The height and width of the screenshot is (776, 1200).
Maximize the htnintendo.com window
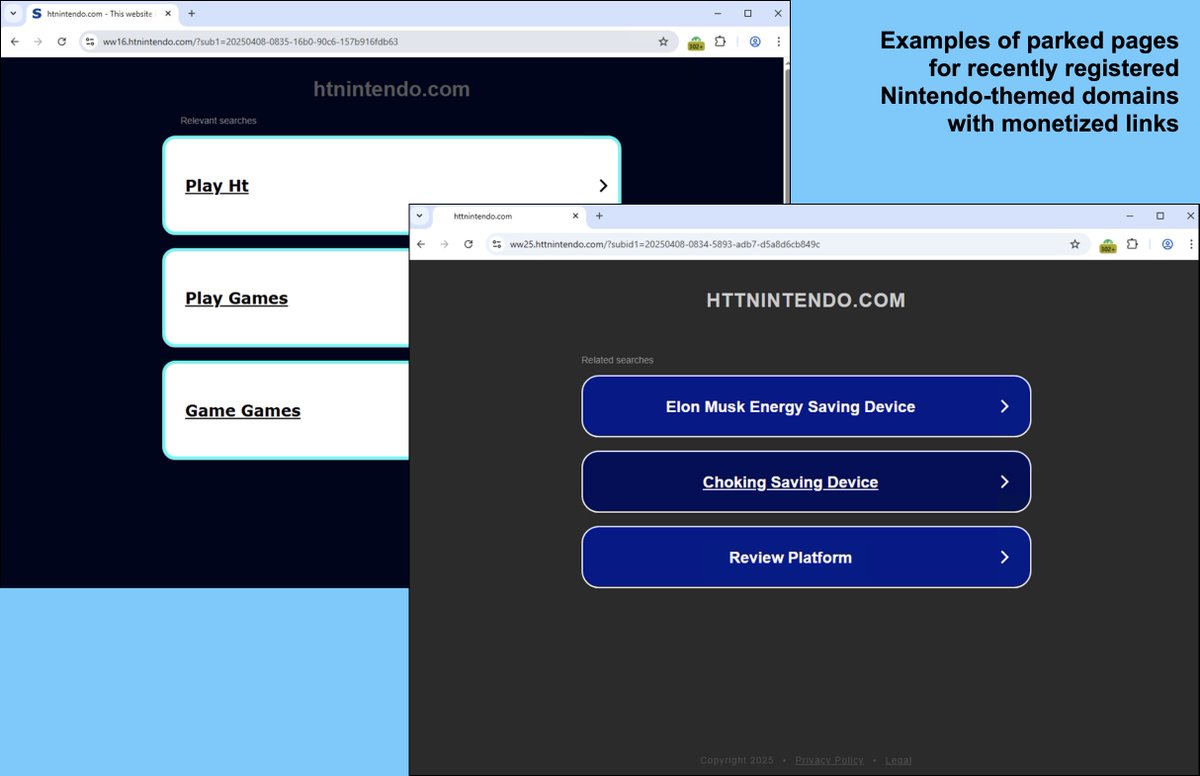coord(747,14)
